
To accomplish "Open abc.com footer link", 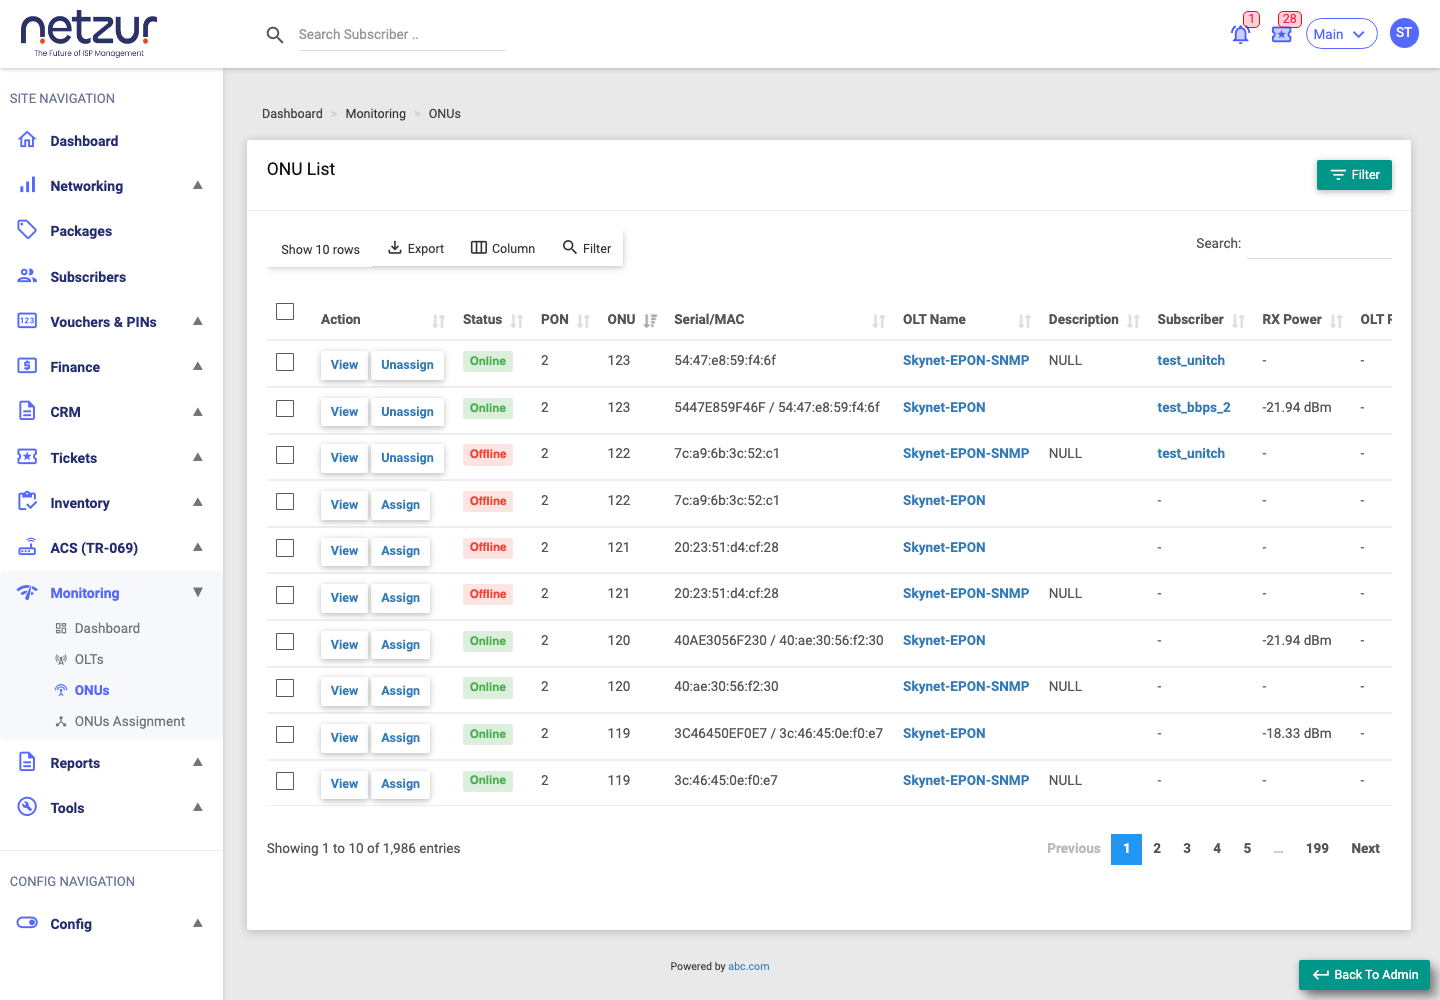I will 749,966.
